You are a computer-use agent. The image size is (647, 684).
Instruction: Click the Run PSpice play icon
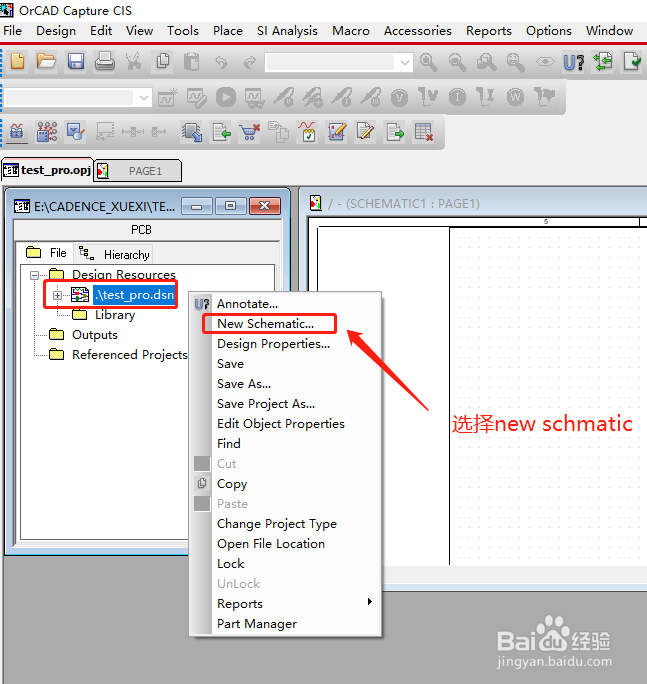(x=226, y=97)
